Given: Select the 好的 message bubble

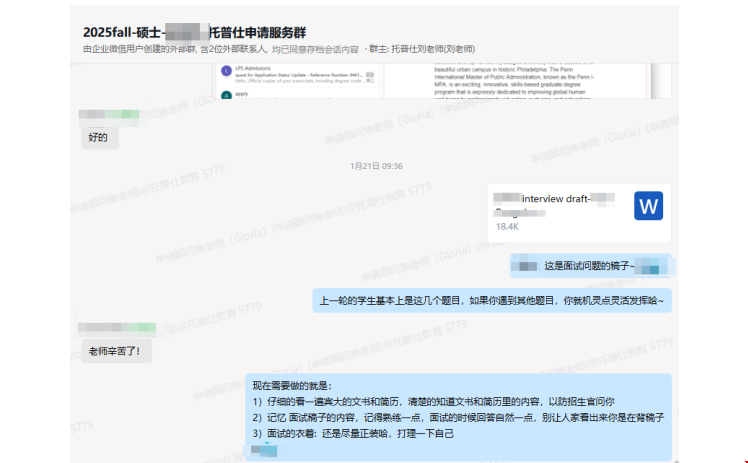Looking at the screenshot, I should (100, 138).
